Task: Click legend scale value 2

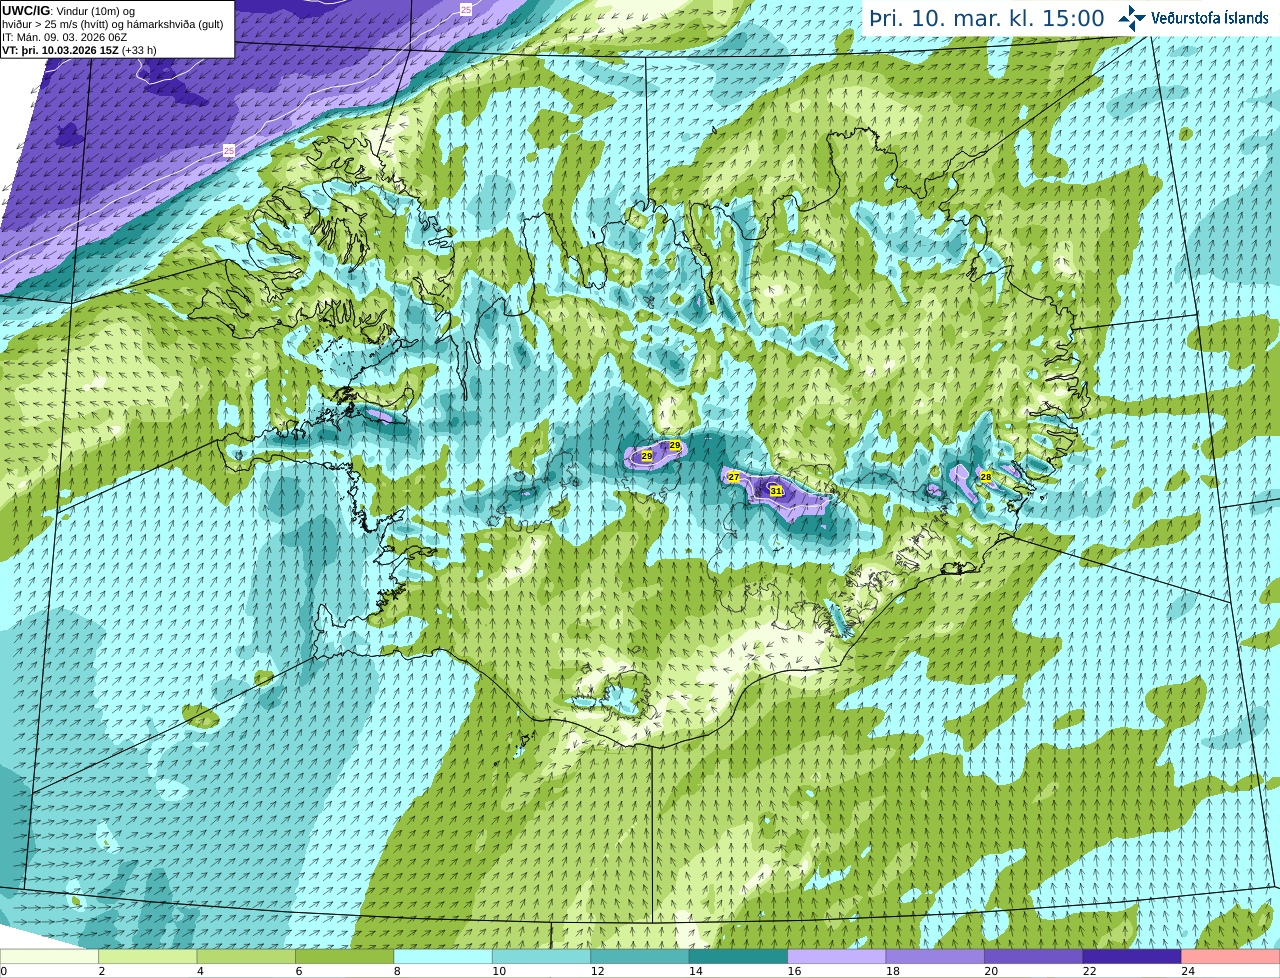Action: [x=102, y=971]
